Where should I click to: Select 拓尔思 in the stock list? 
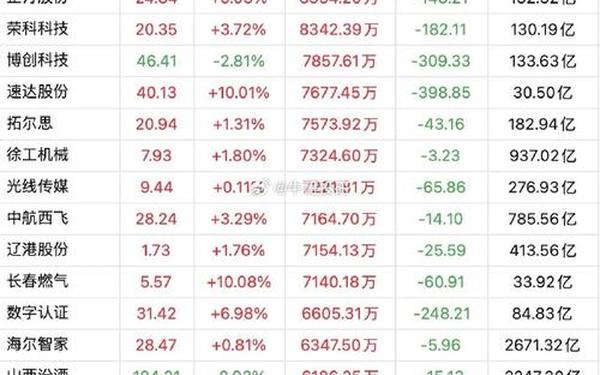pyautogui.click(x=30, y=124)
